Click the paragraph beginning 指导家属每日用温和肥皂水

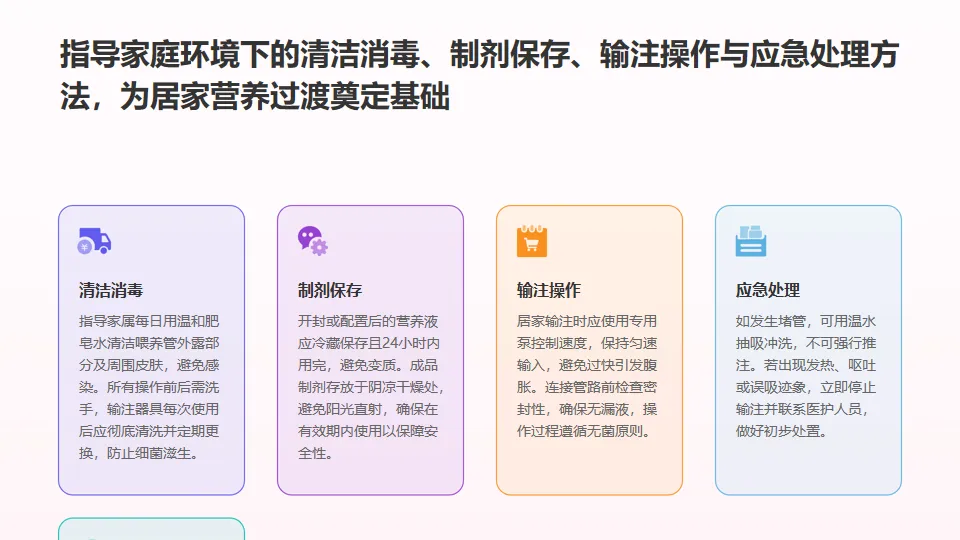pos(149,387)
